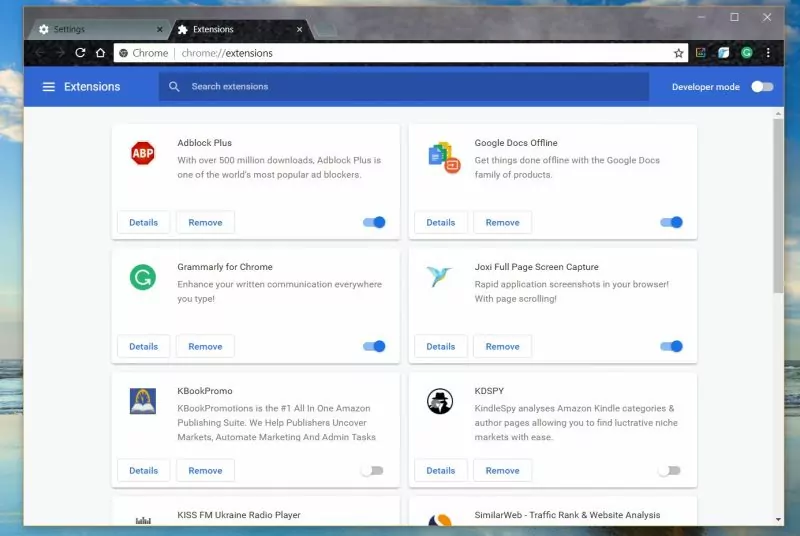The image size is (800, 536).
Task: Remove Joxi Full Page Screen Capture
Action: click(503, 346)
